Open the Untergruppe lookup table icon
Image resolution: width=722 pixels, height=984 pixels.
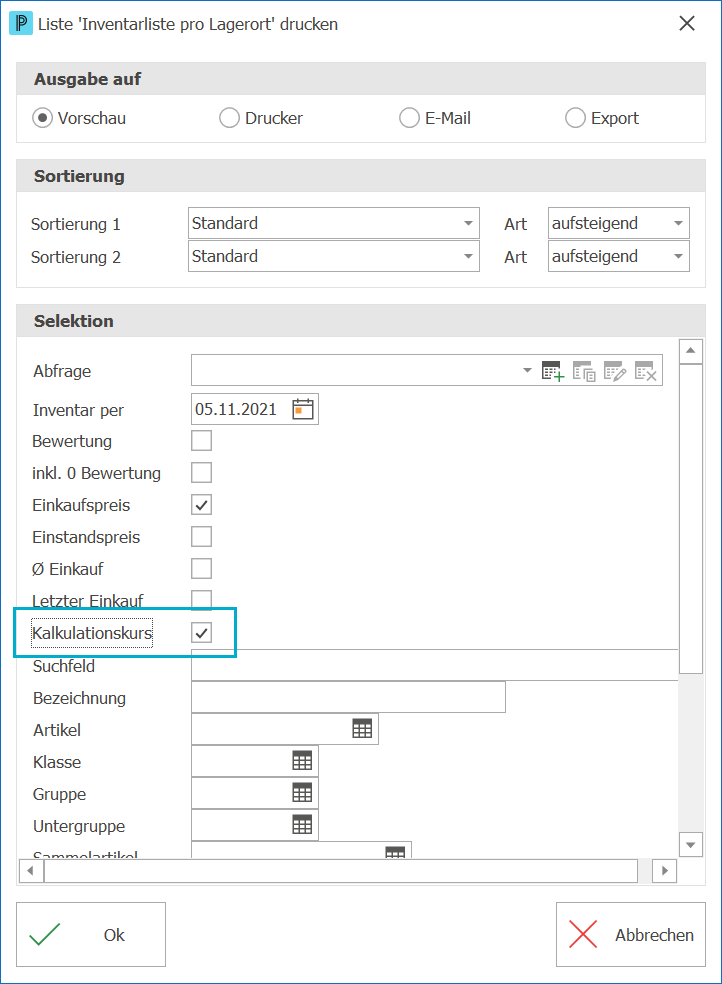pos(302,825)
